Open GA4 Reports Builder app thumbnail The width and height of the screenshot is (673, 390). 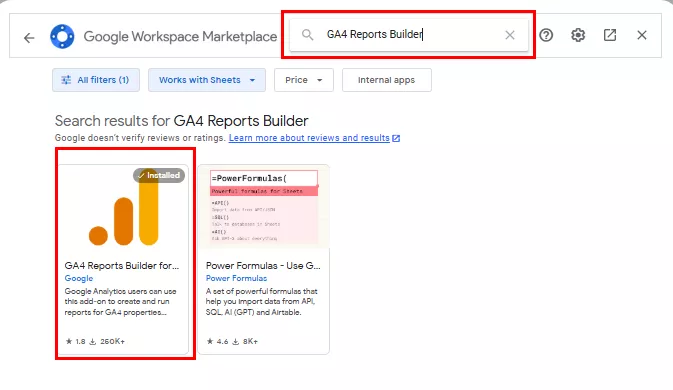pyautogui.click(x=124, y=206)
